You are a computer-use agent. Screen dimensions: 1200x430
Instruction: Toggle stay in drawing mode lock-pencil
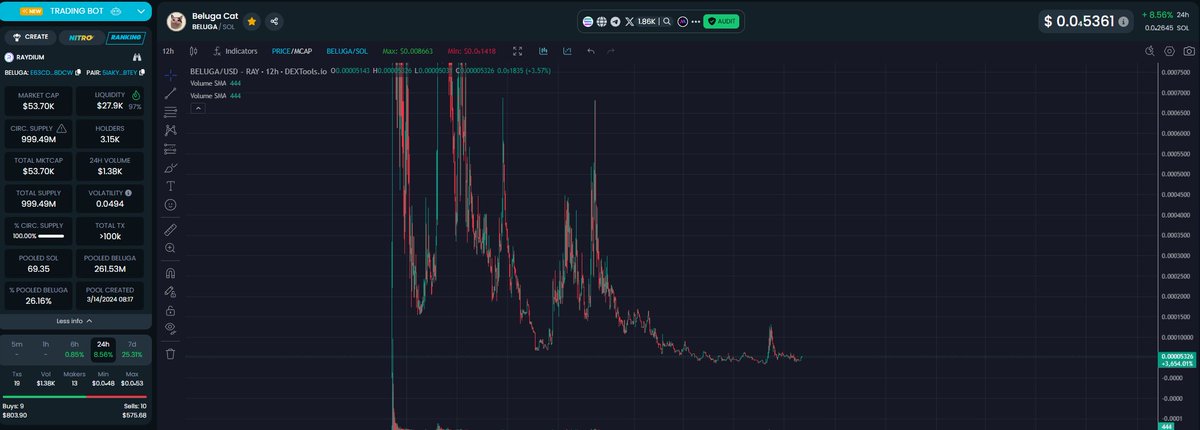click(x=170, y=292)
